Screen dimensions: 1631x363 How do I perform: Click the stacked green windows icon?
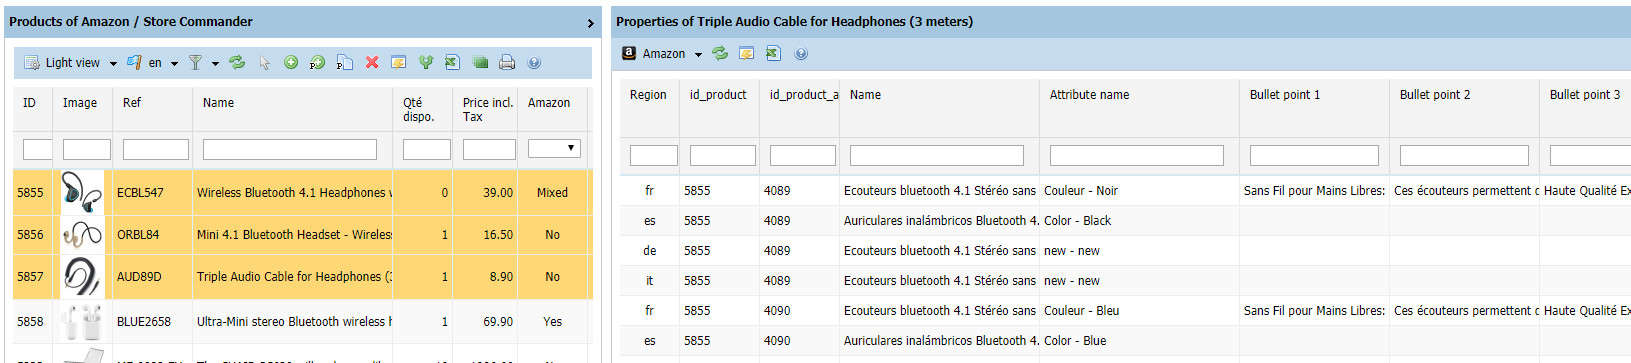coord(480,62)
